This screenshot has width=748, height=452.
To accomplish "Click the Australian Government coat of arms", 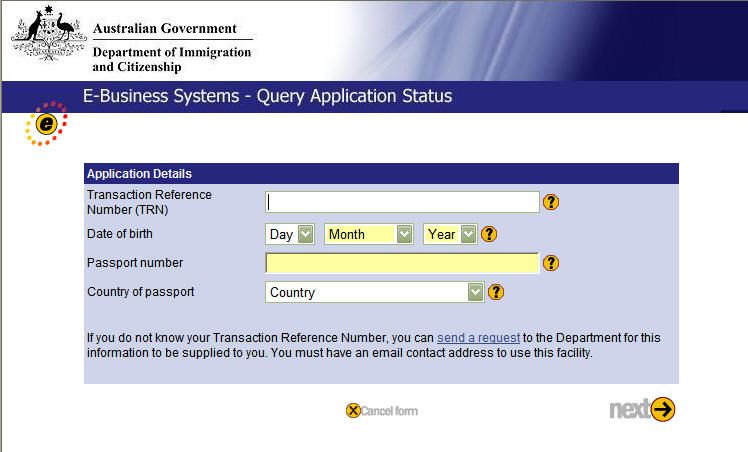I will pos(49,33).
